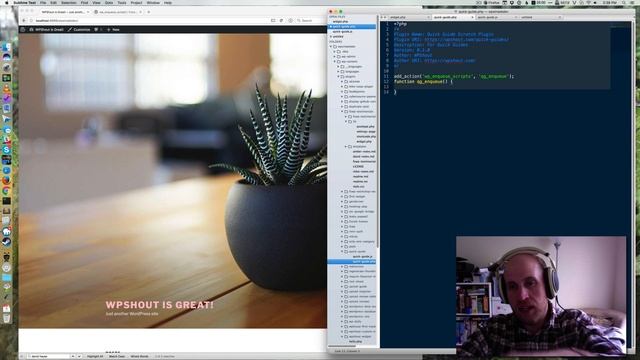Open the Selection menu
This screenshot has height=360, width=640.
(x=69, y=2)
